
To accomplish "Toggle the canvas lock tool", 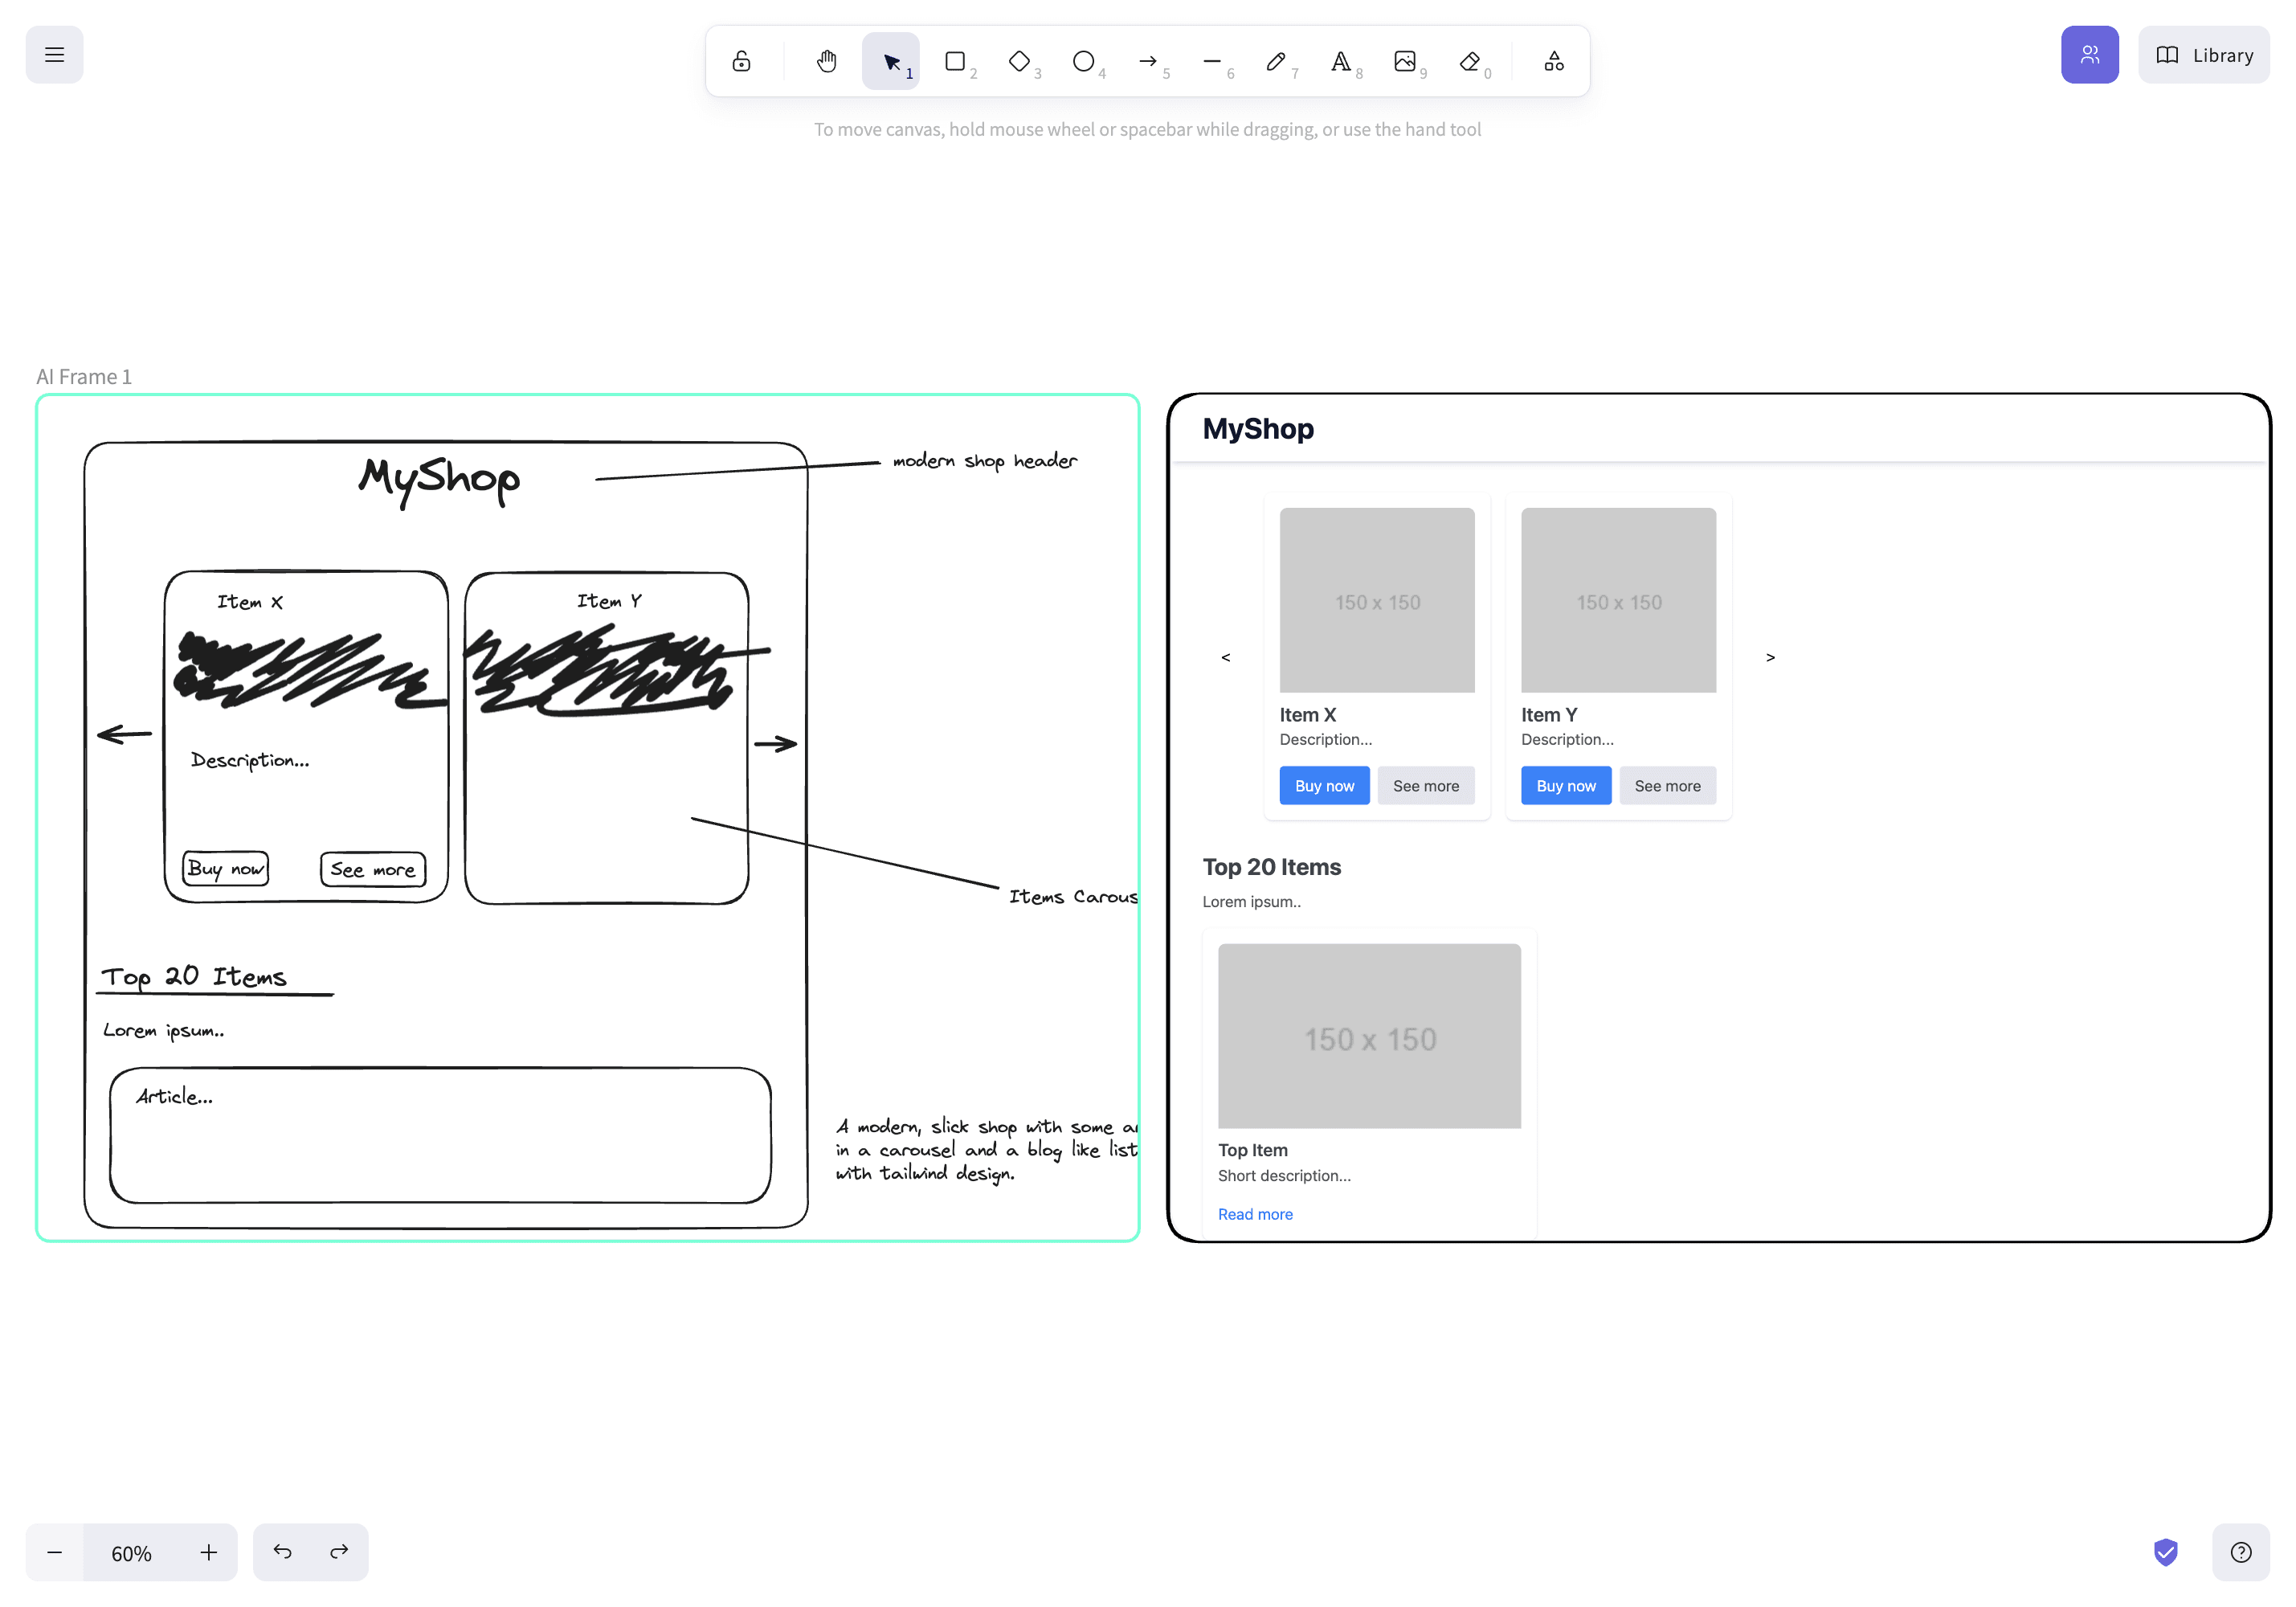I will 741,61.
